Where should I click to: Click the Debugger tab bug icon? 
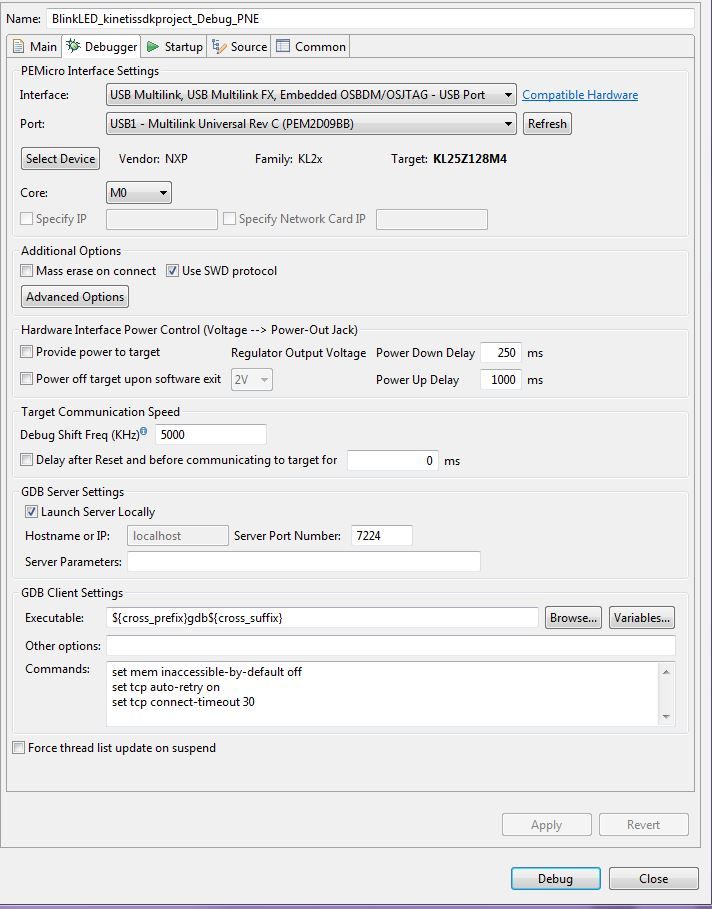click(74, 46)
